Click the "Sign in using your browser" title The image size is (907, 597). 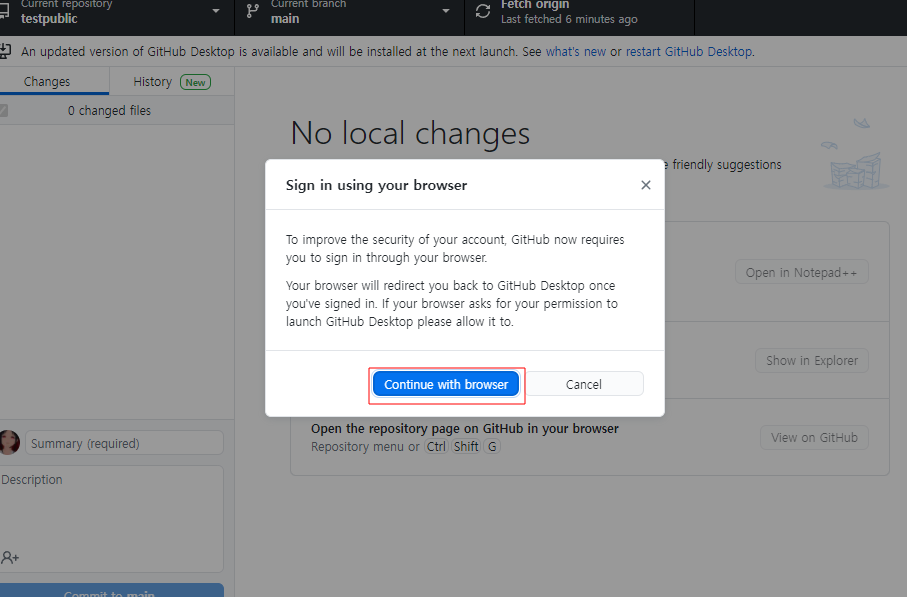(x=376, y=185)
